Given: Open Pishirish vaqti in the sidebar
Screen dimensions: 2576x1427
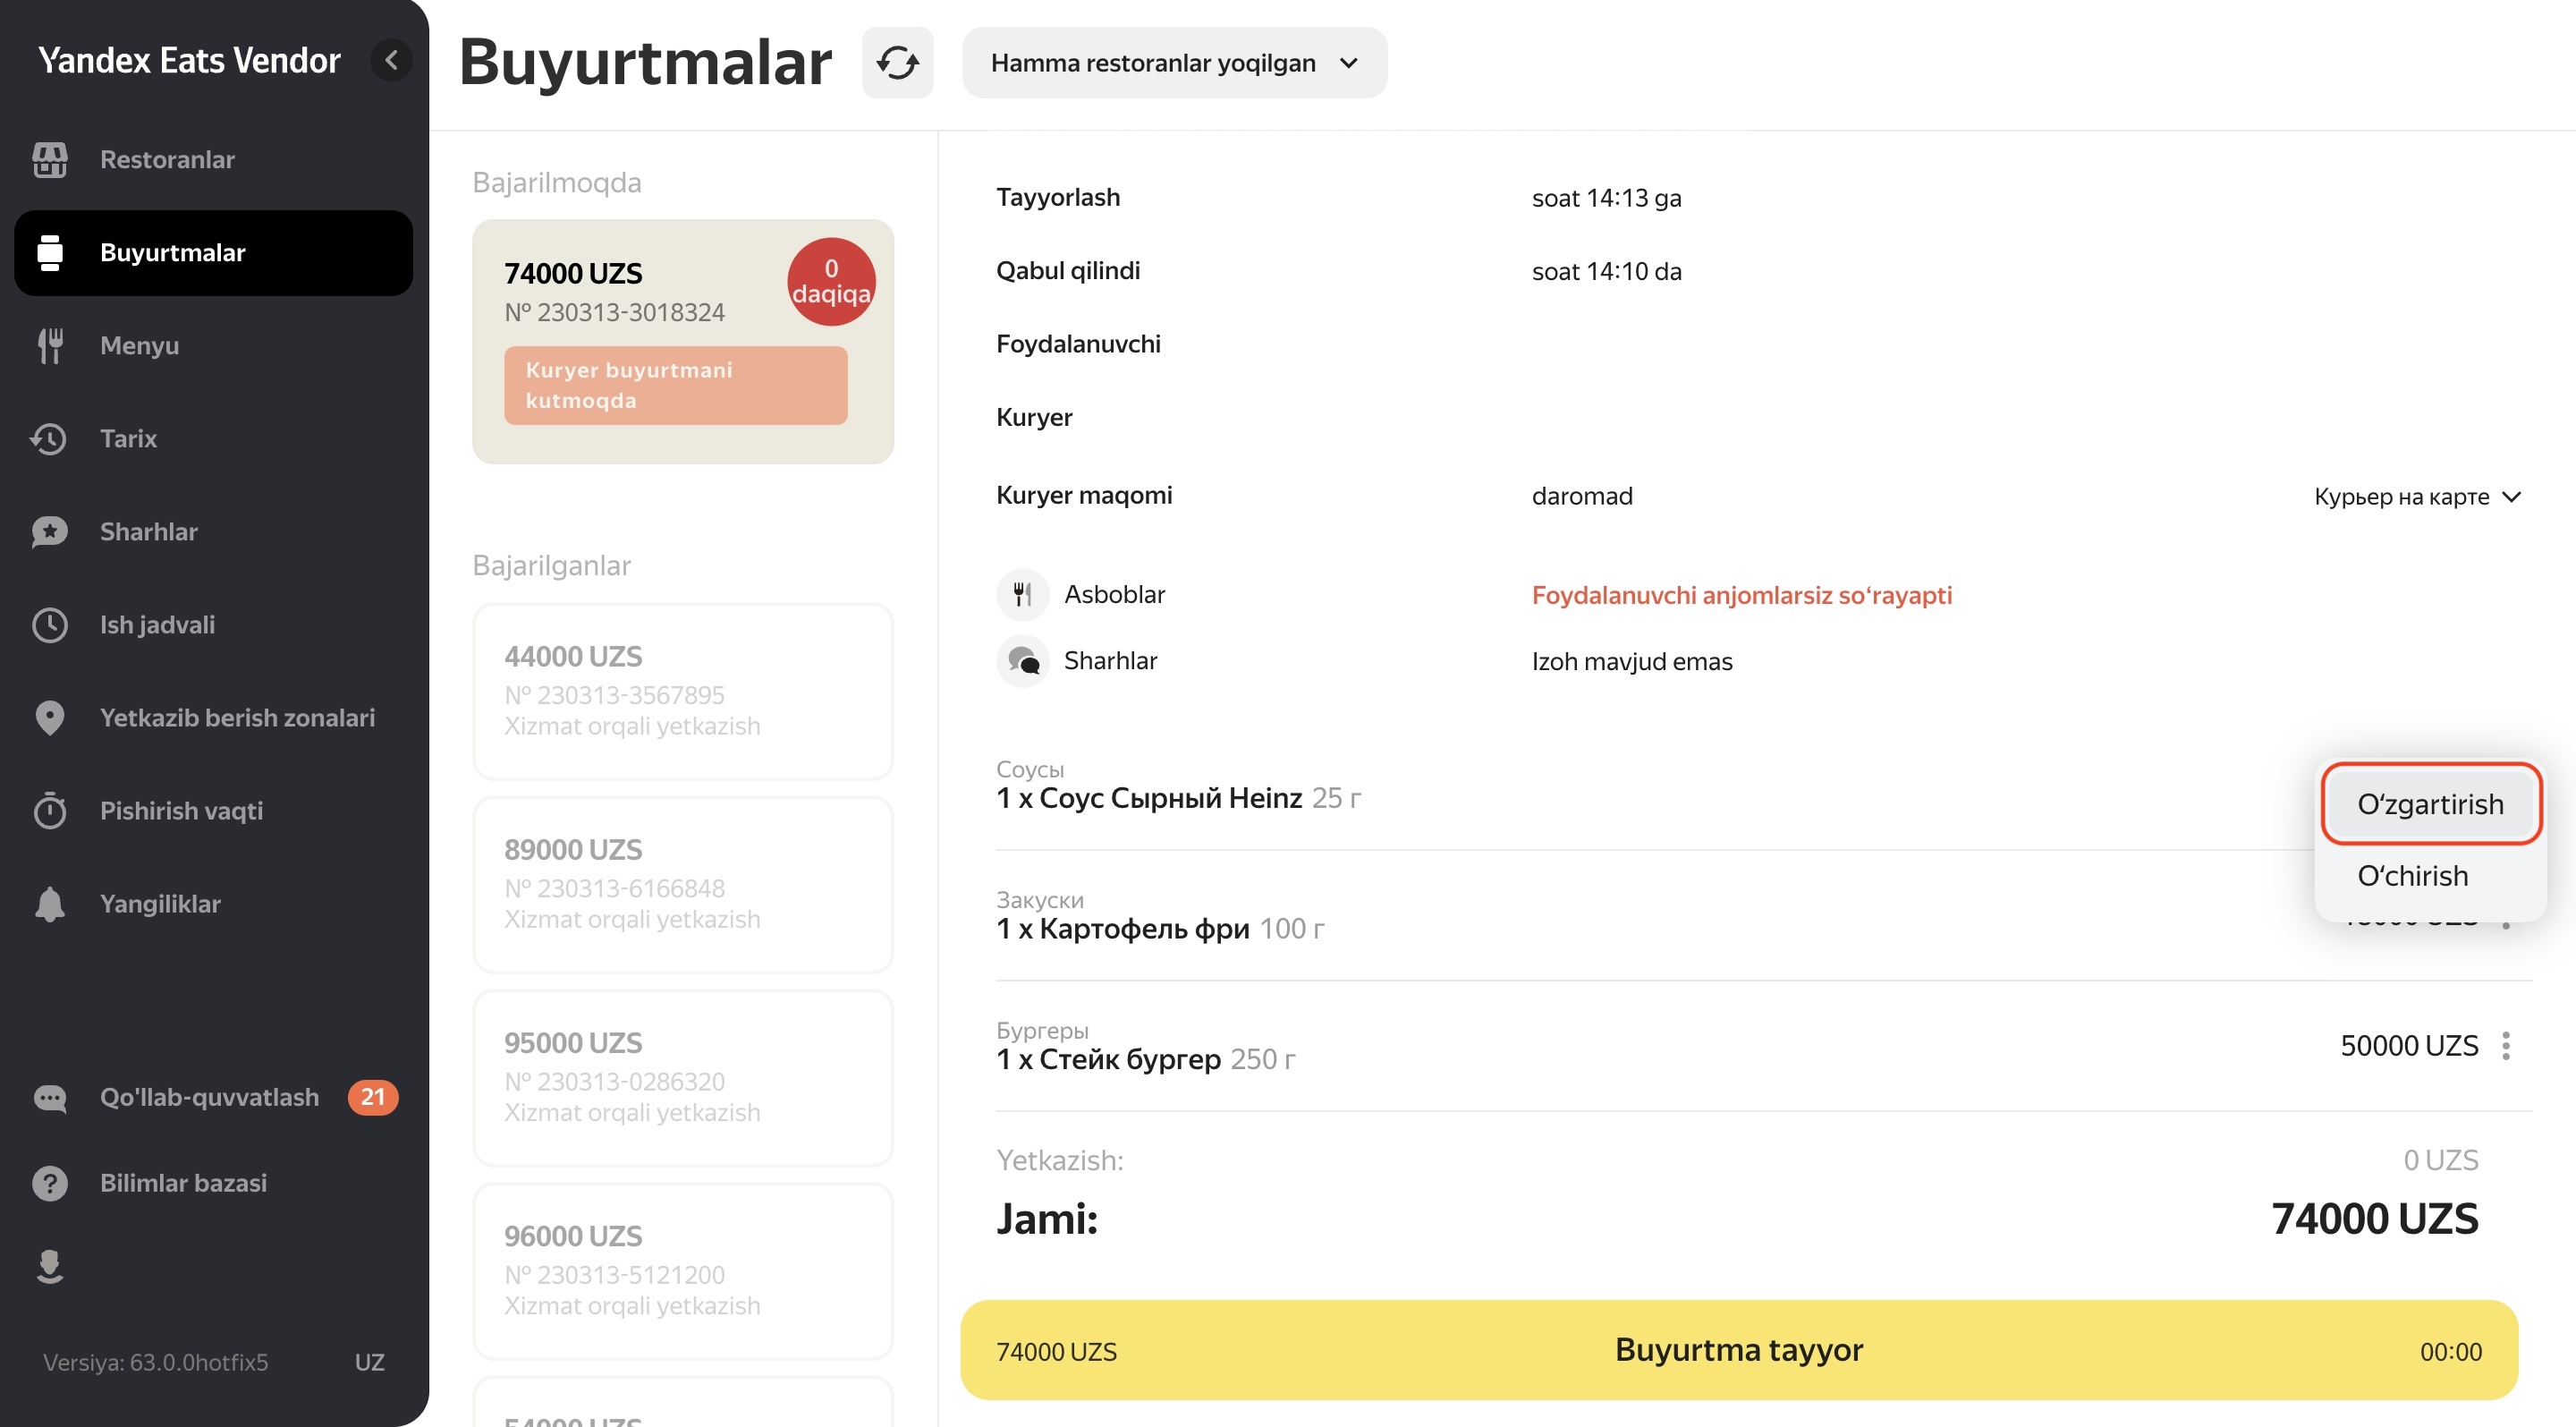Looking at the screenshot, I should (213, 810).
